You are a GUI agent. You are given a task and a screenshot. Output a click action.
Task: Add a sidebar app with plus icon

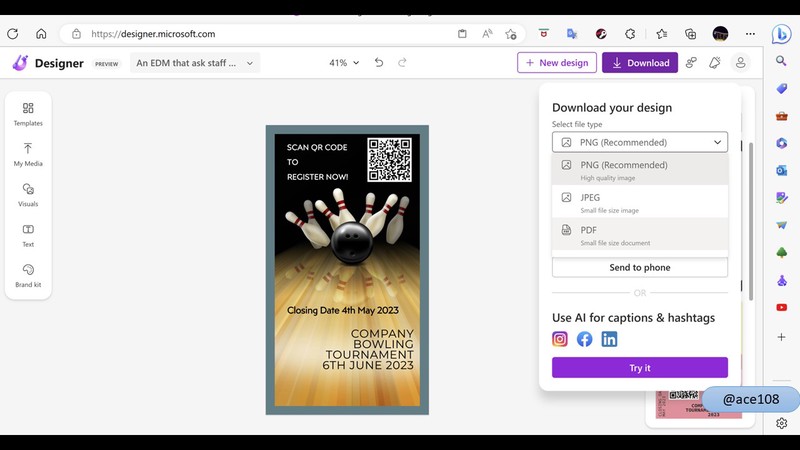781,337
